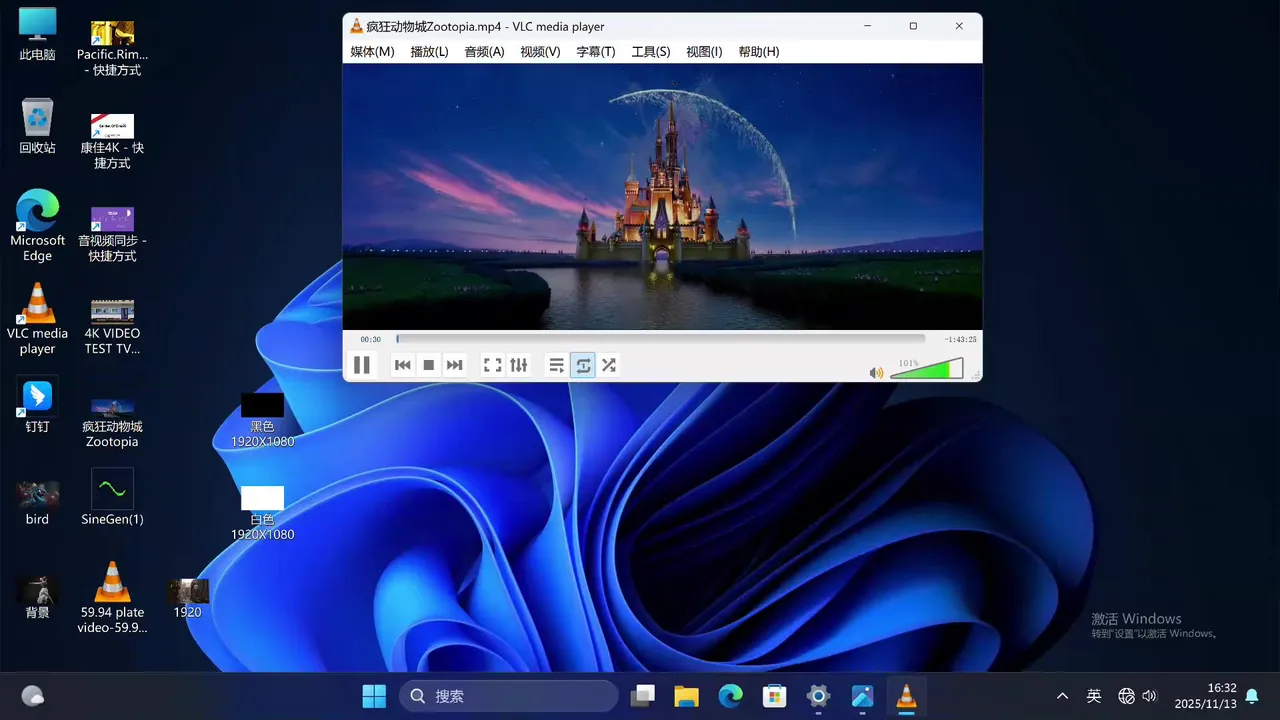Toggle remaining time display -1:43:25
The height and width of the screenshot is (720, 1280).
click(x=960, y=340)
